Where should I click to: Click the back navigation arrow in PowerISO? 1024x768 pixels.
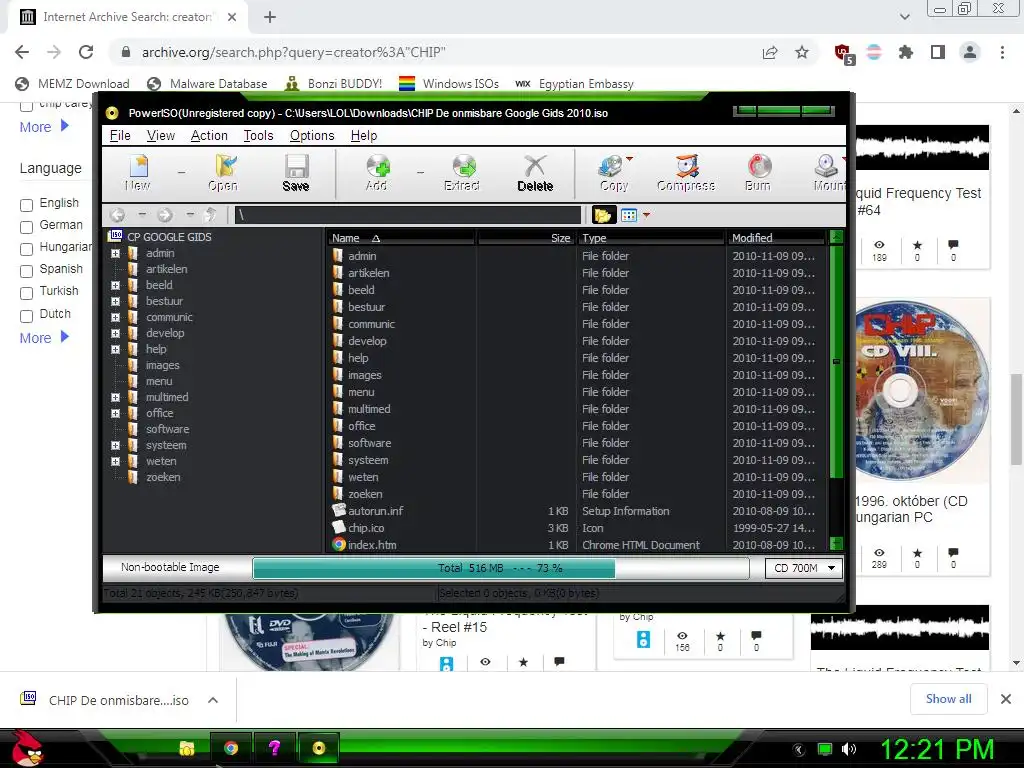click(x=118, y=215)
